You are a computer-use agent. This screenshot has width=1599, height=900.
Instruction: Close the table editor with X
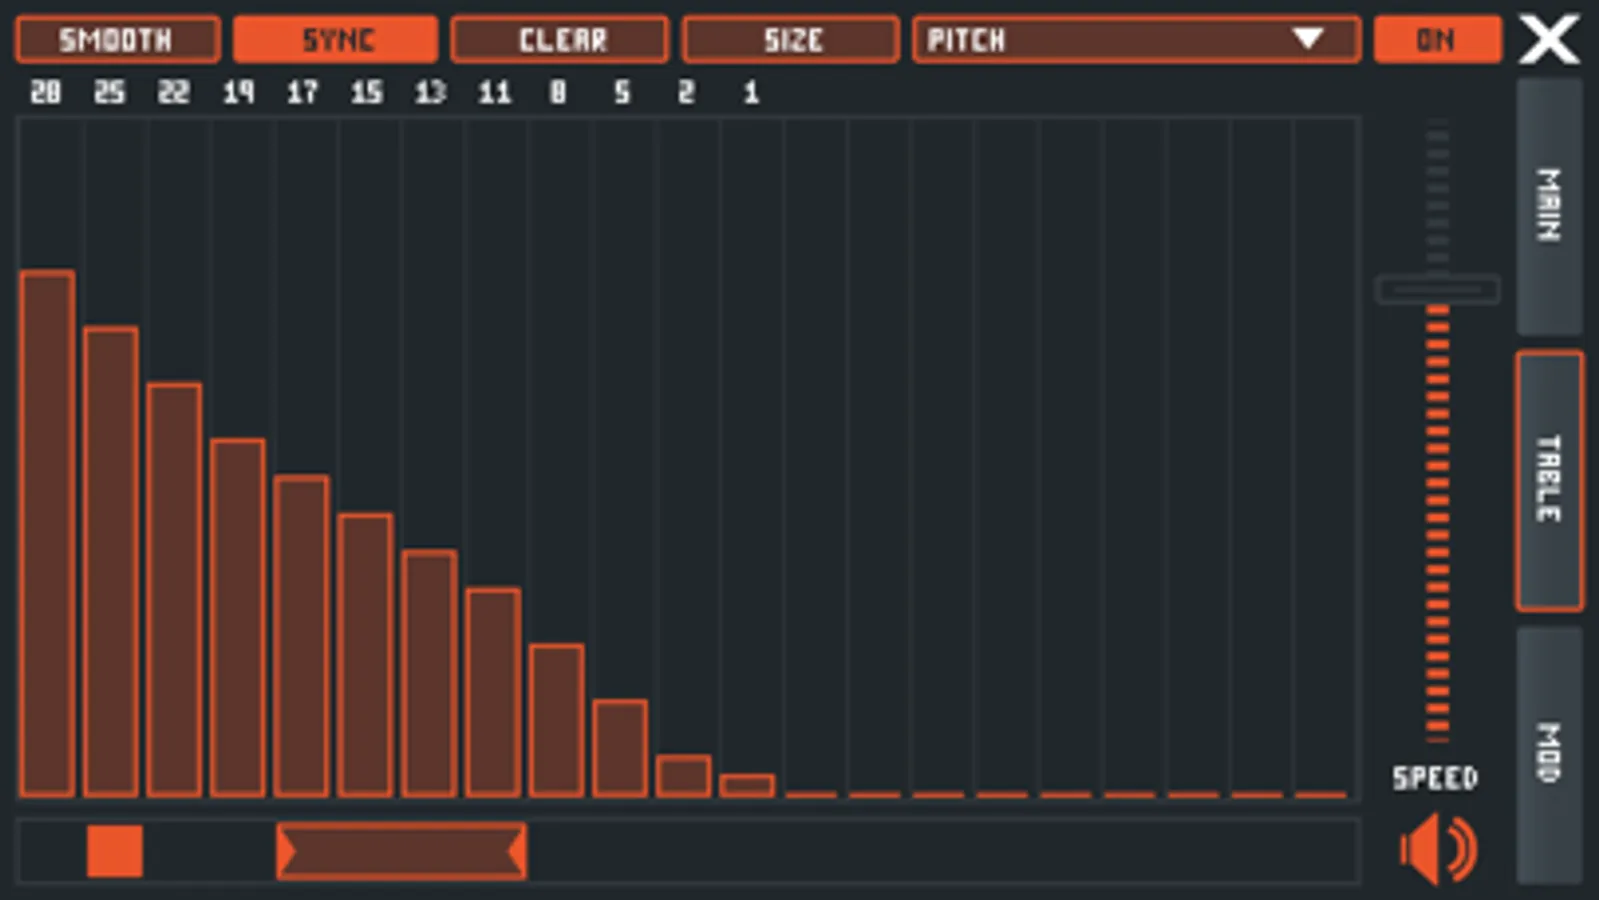[1549, 40]
